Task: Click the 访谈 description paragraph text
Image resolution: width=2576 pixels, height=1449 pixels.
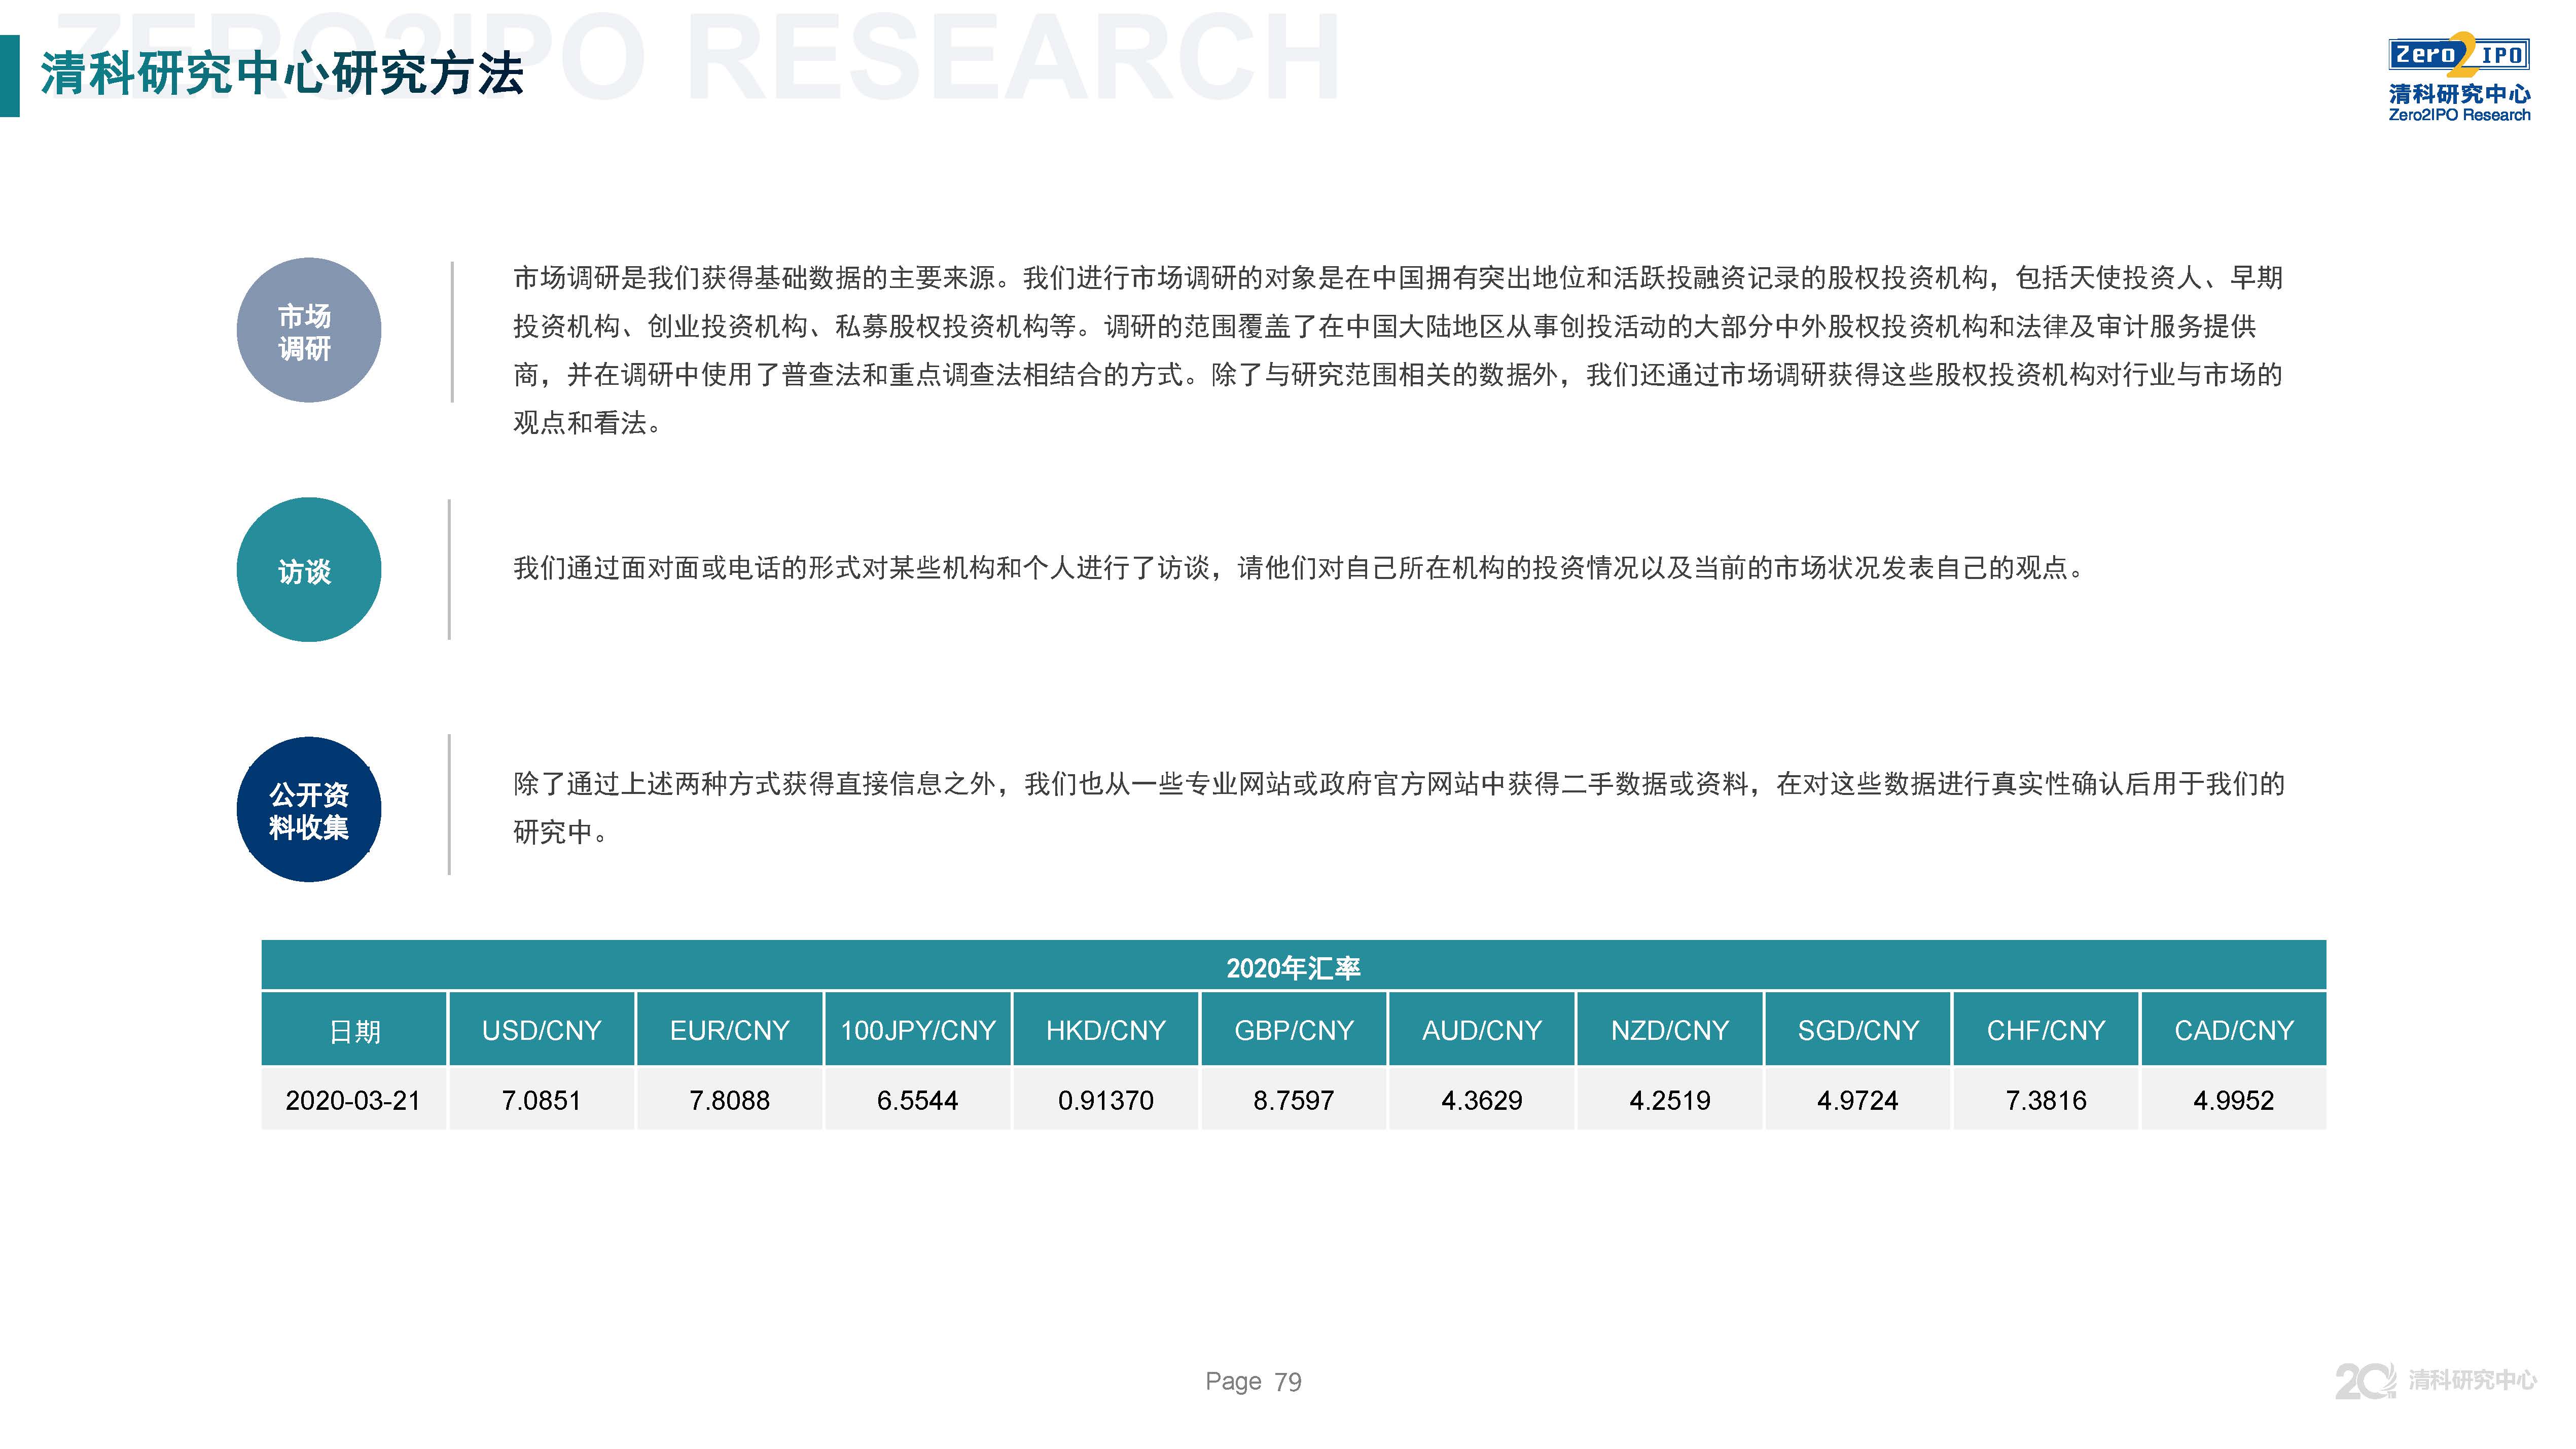Action: [x=1298, y=568]
